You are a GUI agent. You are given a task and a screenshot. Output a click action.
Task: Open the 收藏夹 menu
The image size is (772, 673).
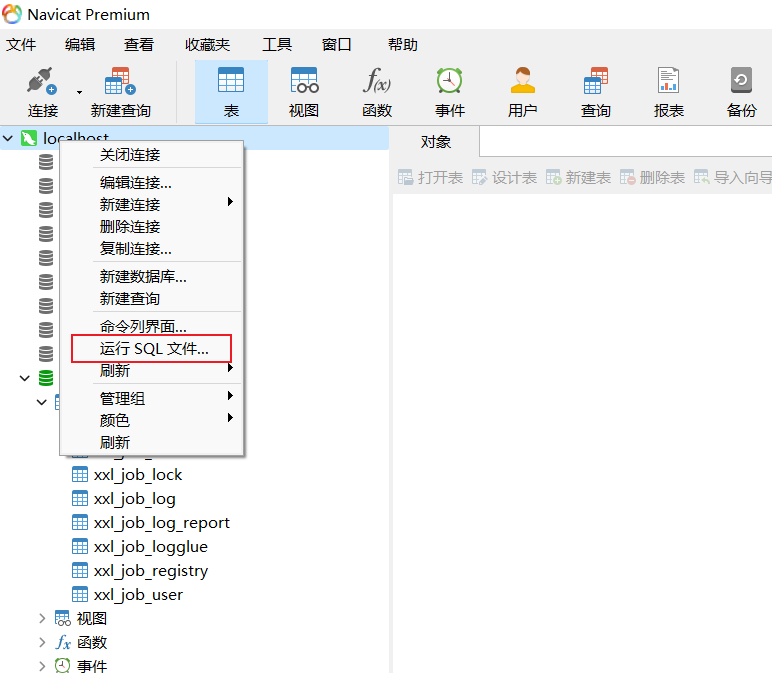coord(207,45)
